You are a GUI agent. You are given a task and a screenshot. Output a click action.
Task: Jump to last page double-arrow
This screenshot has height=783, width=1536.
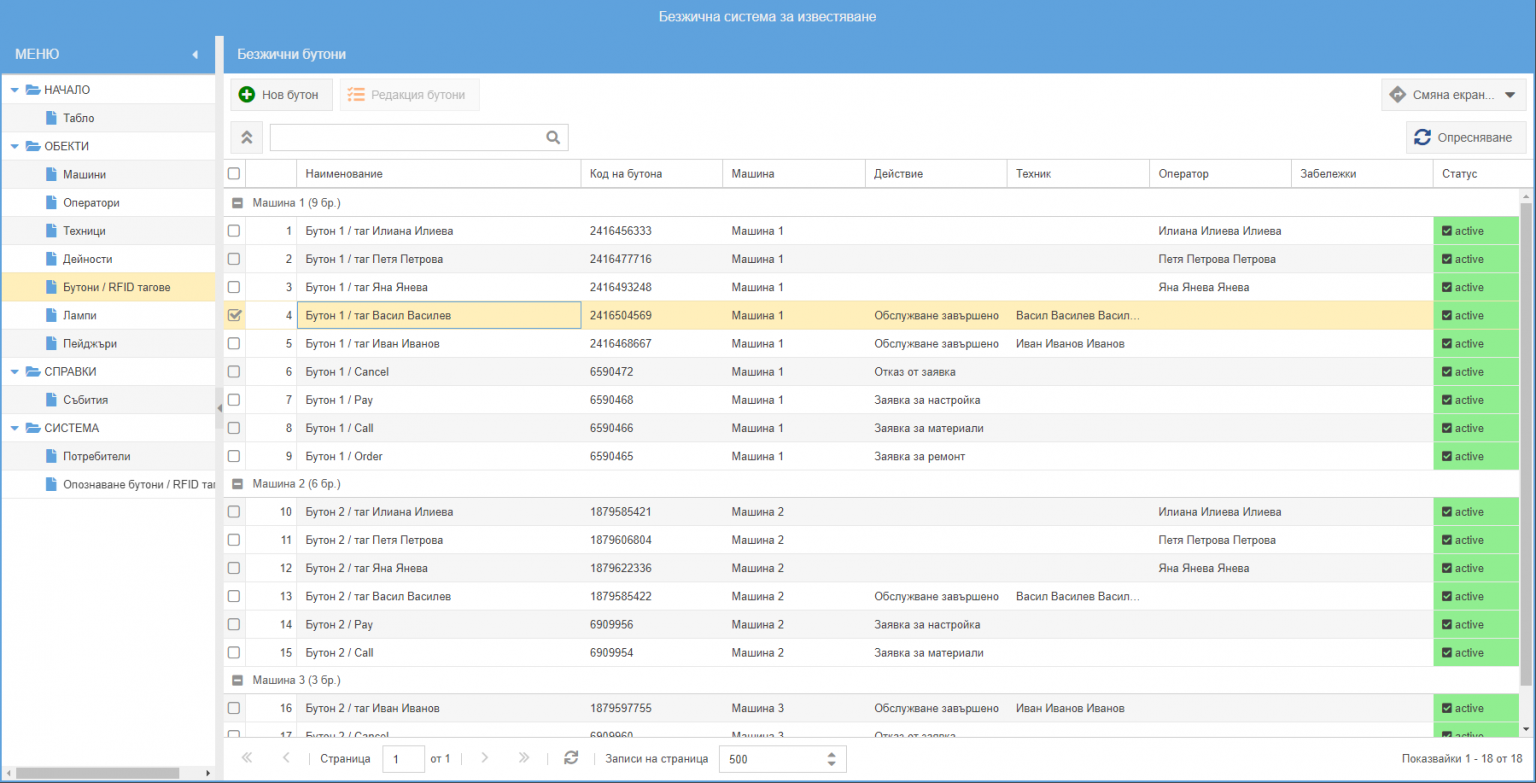pyautogui.click(x=523, y=758)
